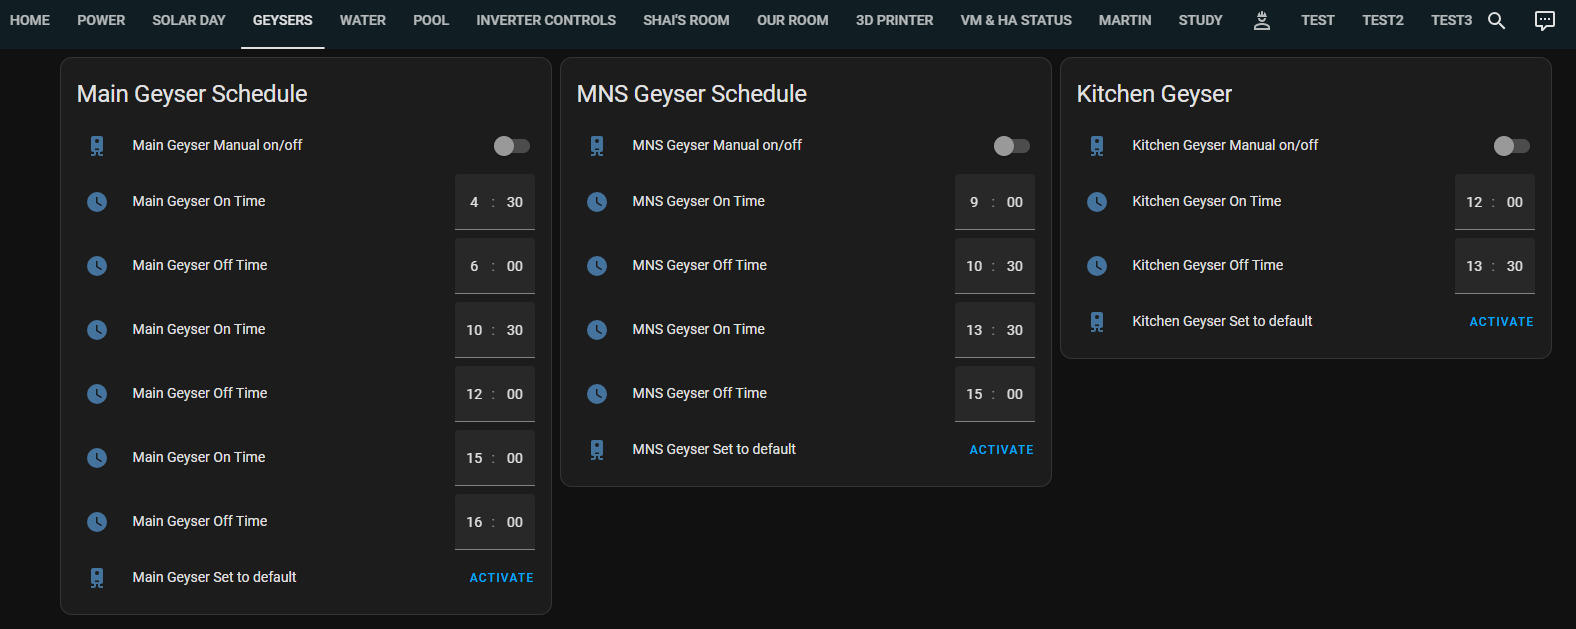
Task: Click heater icon beside Main Geyser Set to default
Action: pos(97,578)
